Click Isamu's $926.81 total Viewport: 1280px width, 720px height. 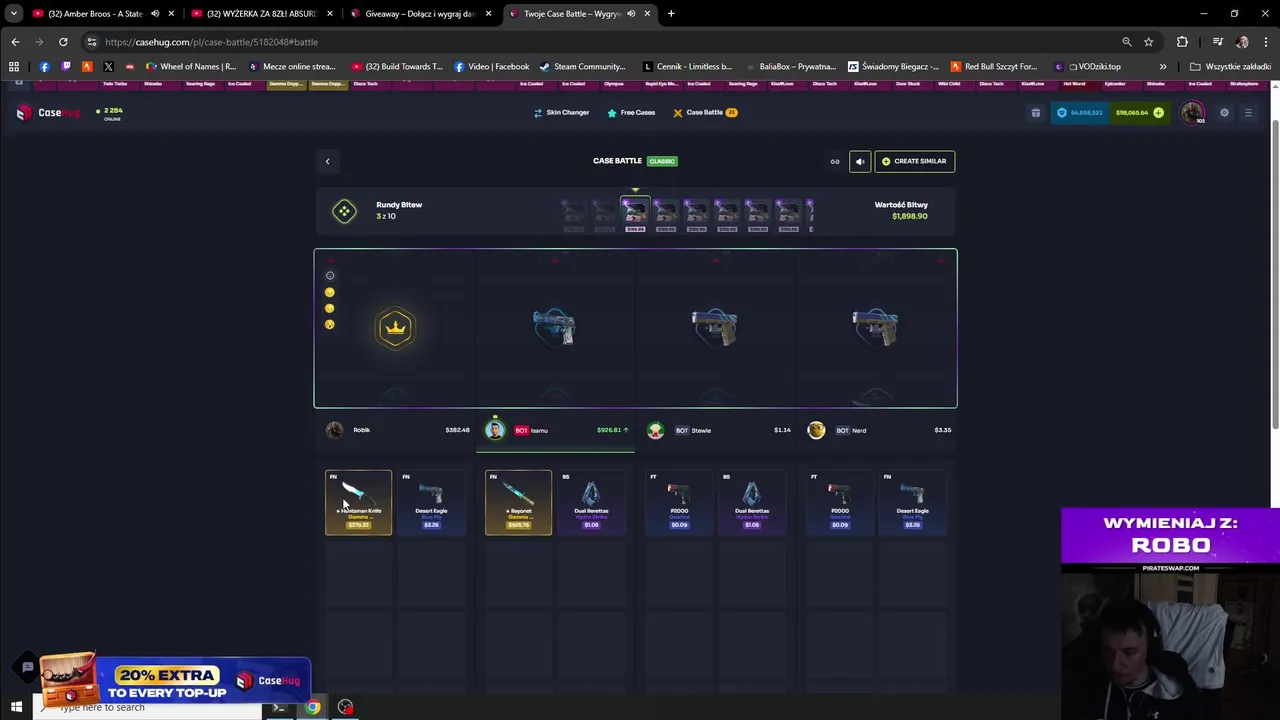pos(609,430)
